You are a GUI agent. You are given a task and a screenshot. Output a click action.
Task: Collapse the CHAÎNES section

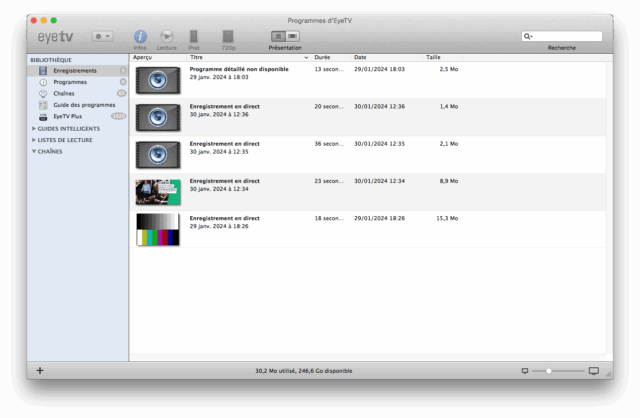tap(34, 151)
